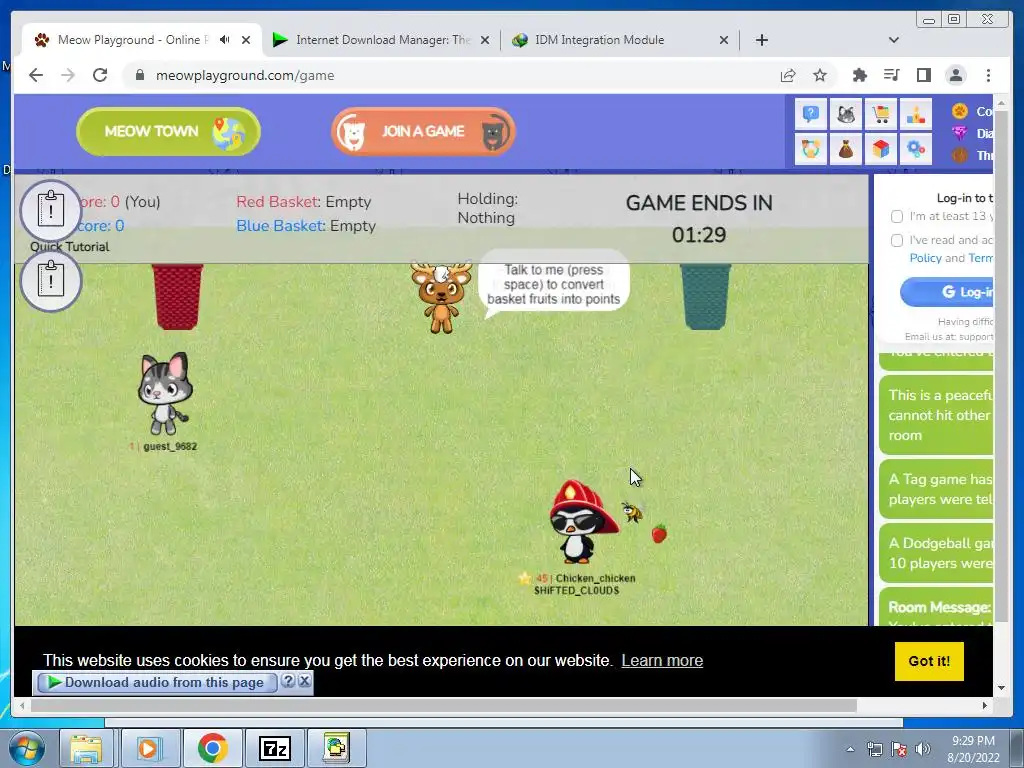This screenshot has height=768, width=1024.
Task: Open help on IDM download bar
Action: [x=288, y=681]
